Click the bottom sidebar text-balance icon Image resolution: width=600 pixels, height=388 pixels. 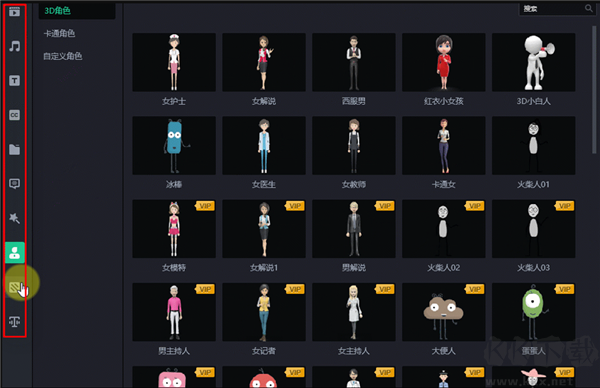point(15,322)
